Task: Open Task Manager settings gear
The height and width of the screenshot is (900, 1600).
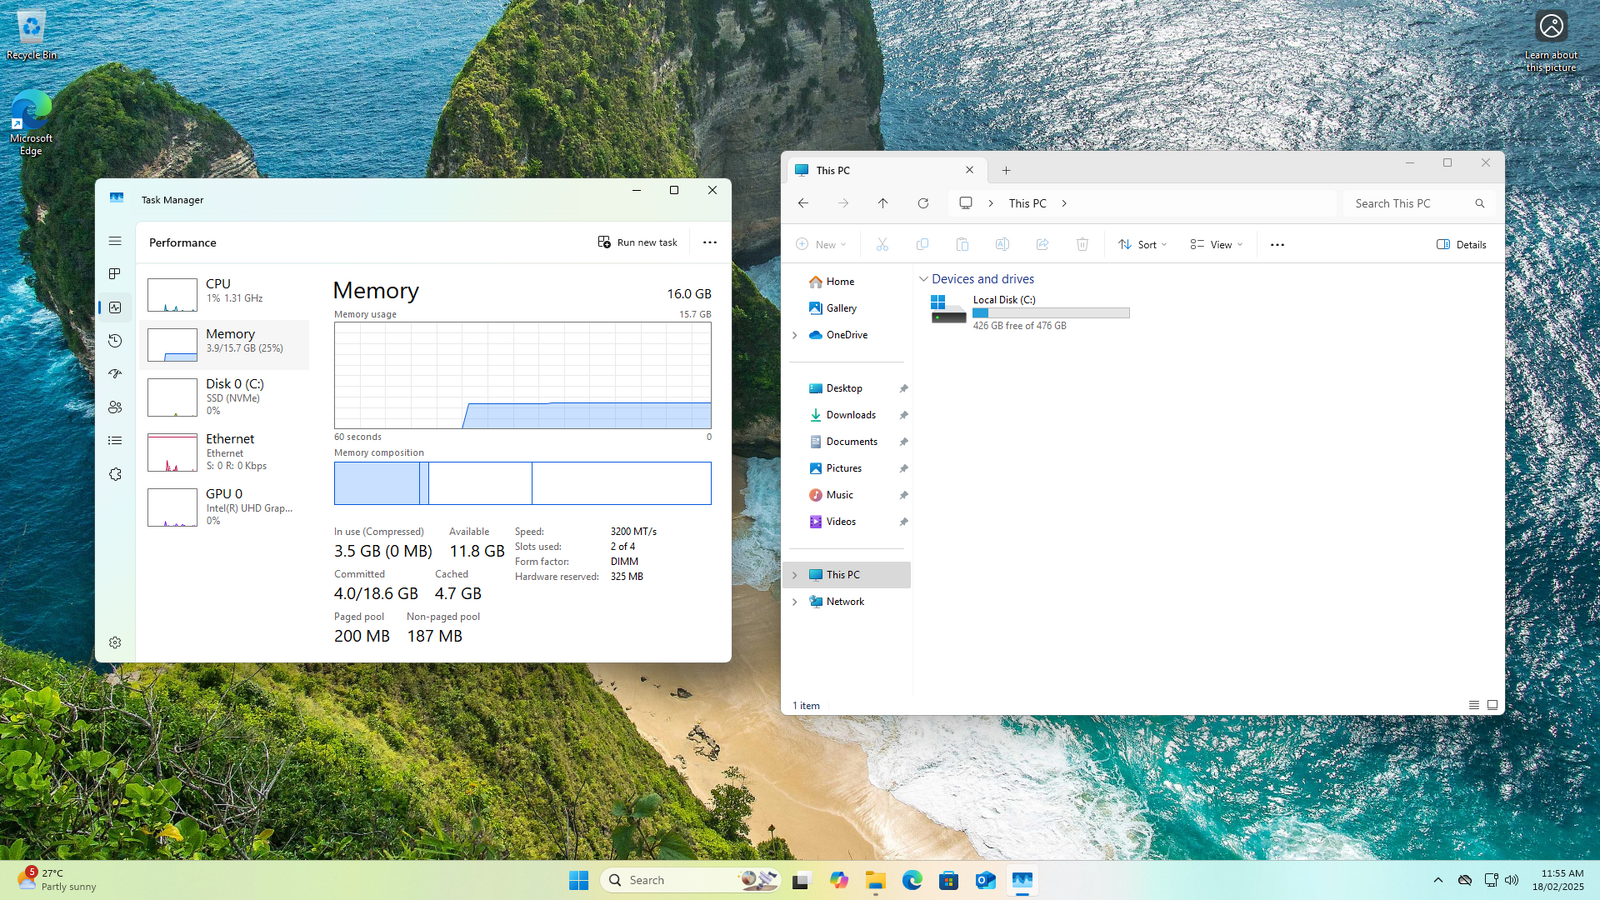Action: [115, 643]
